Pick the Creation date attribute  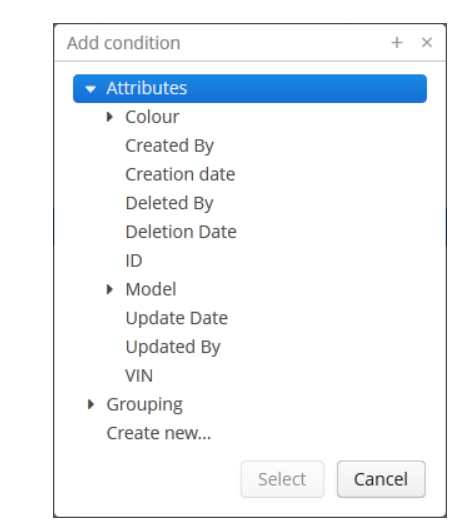click(180, 174)
